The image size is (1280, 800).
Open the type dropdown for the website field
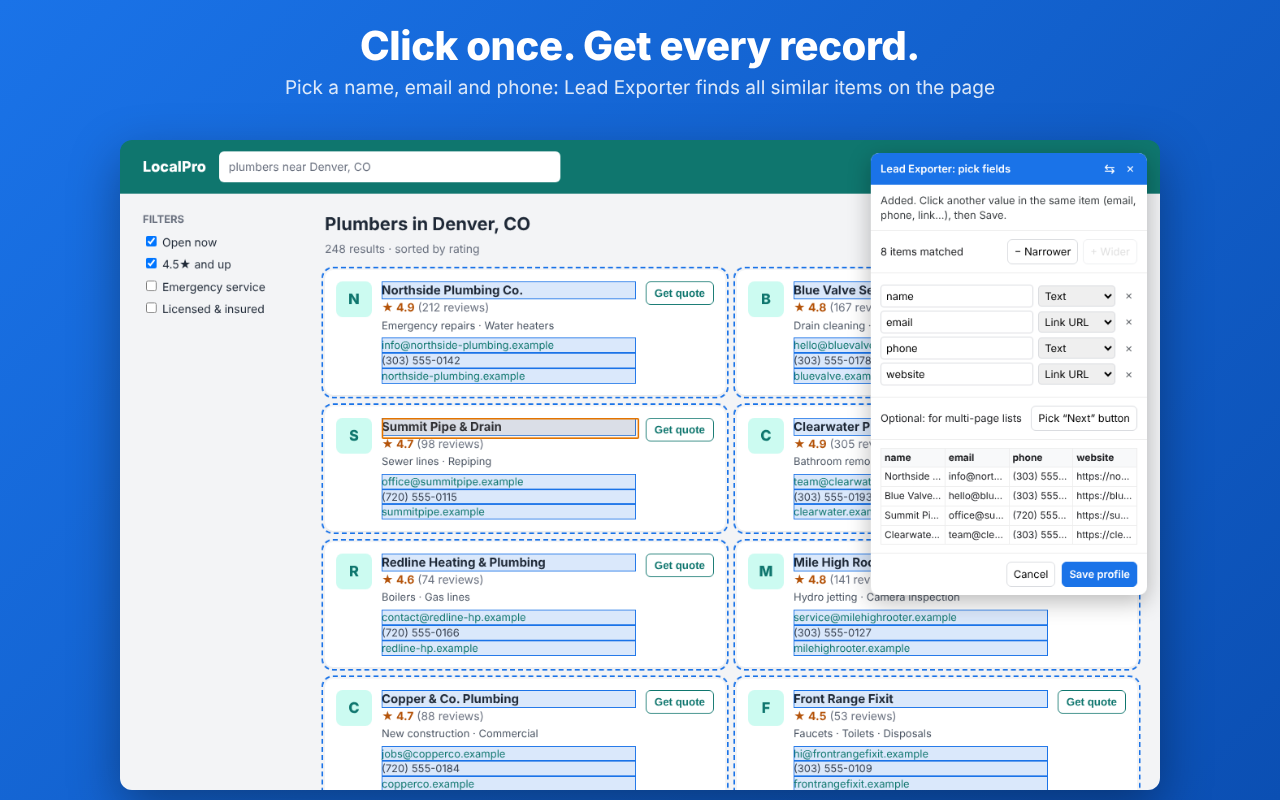click(x=1077, y=374)
